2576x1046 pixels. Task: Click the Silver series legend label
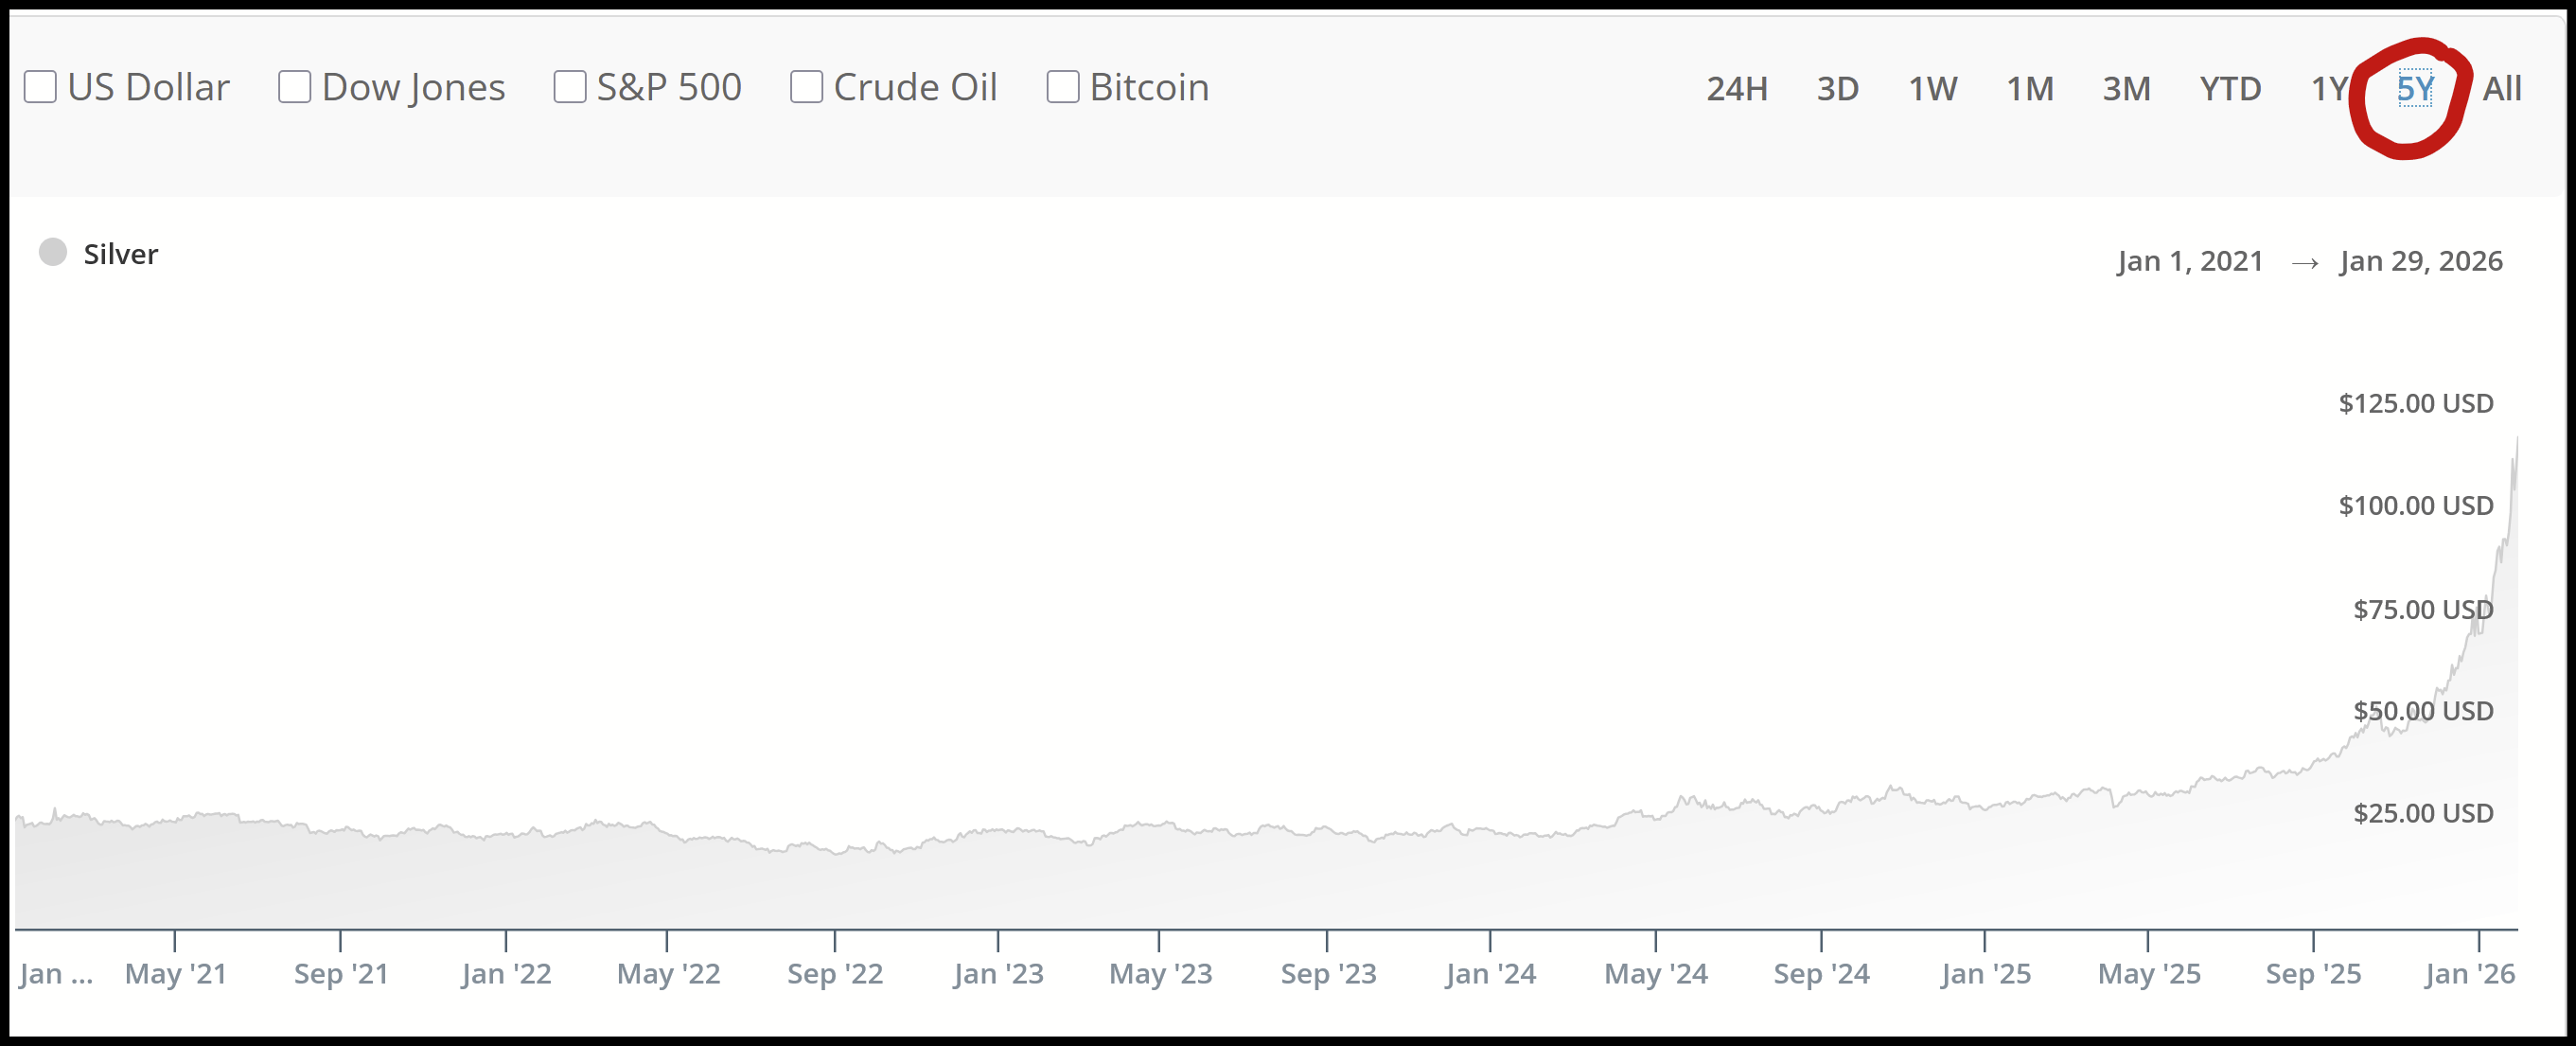coord(120,254)
